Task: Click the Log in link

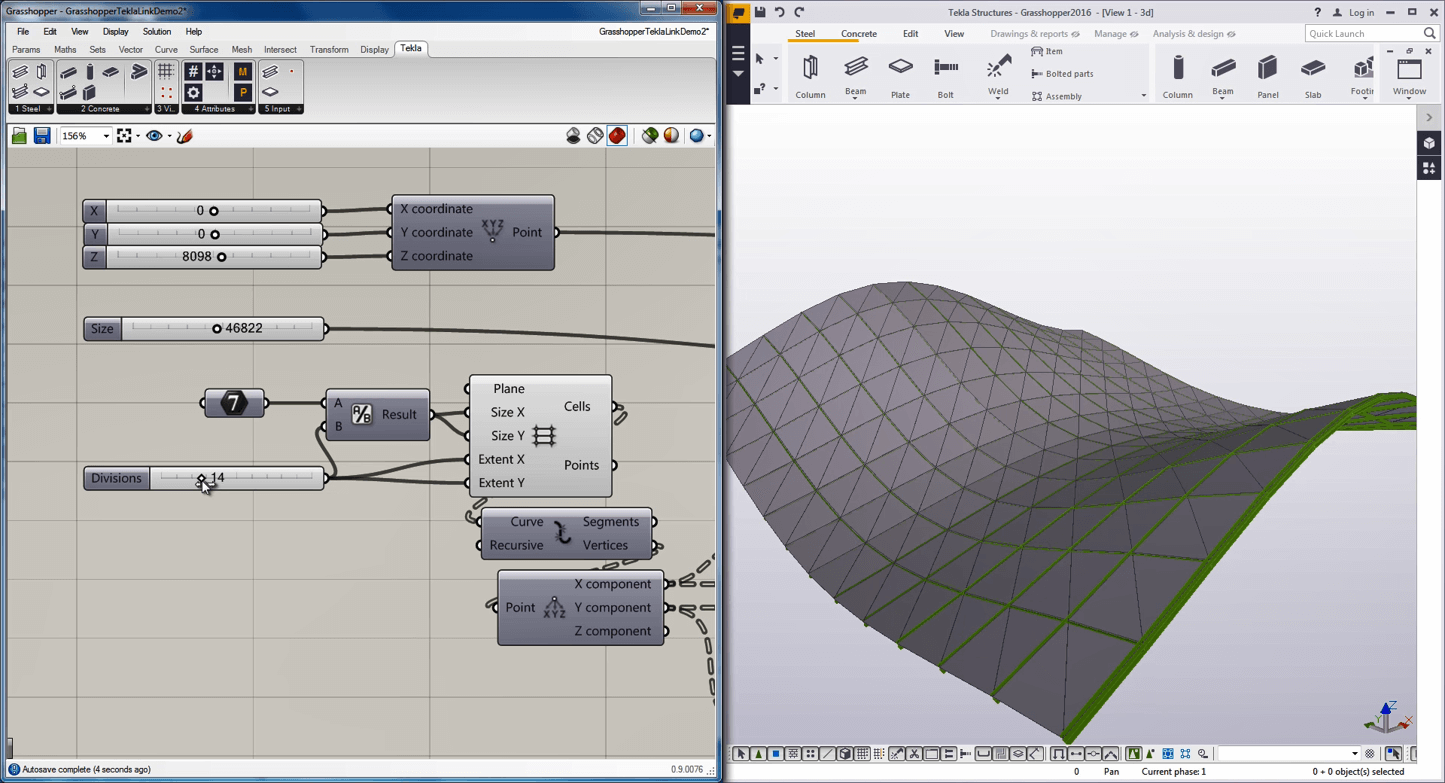Action: pos(1361,13)
